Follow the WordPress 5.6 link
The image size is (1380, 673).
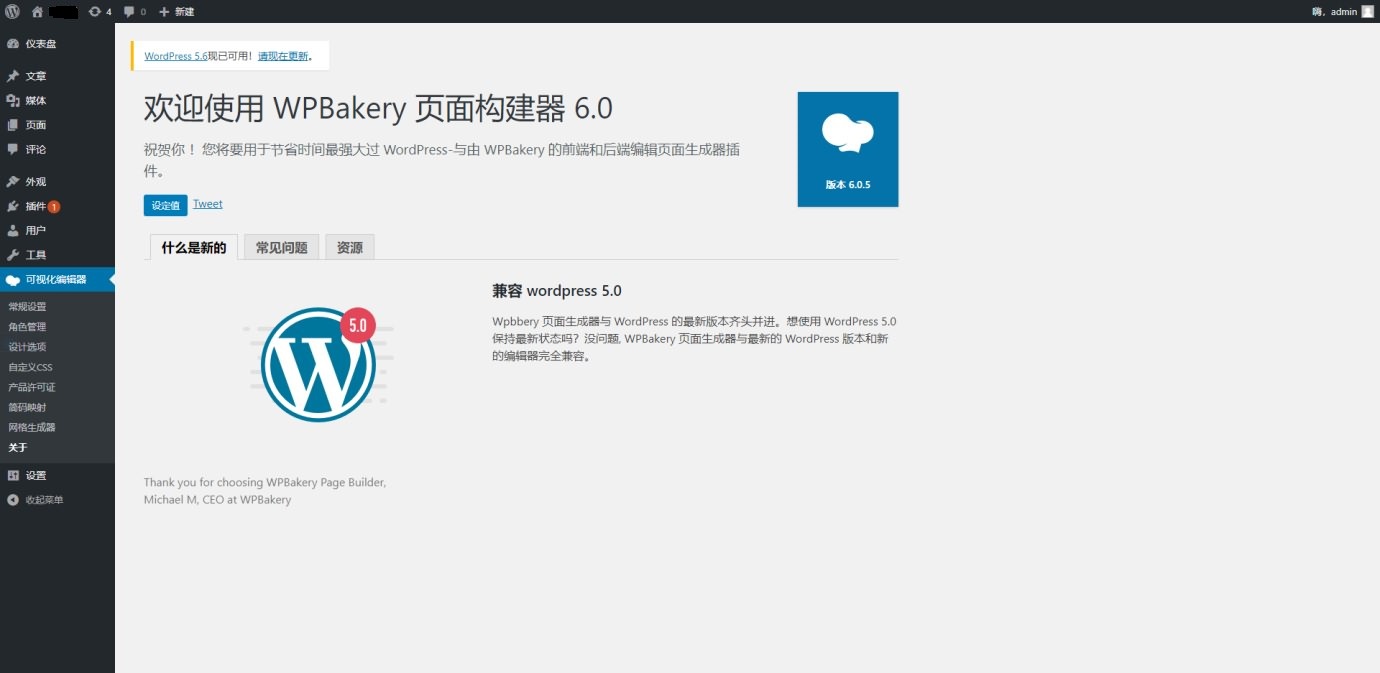176,56
